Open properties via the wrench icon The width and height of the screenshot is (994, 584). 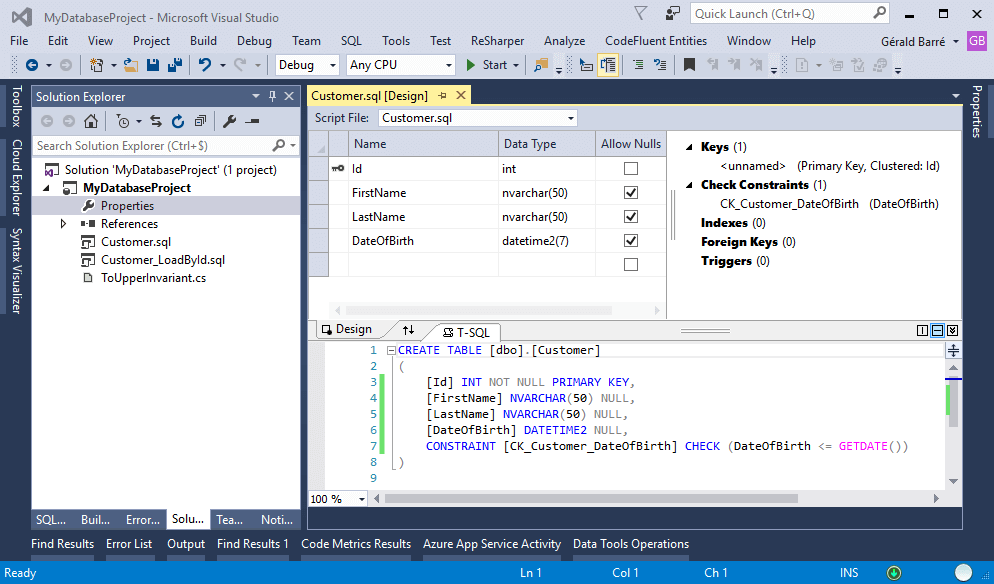click(229, 121)
